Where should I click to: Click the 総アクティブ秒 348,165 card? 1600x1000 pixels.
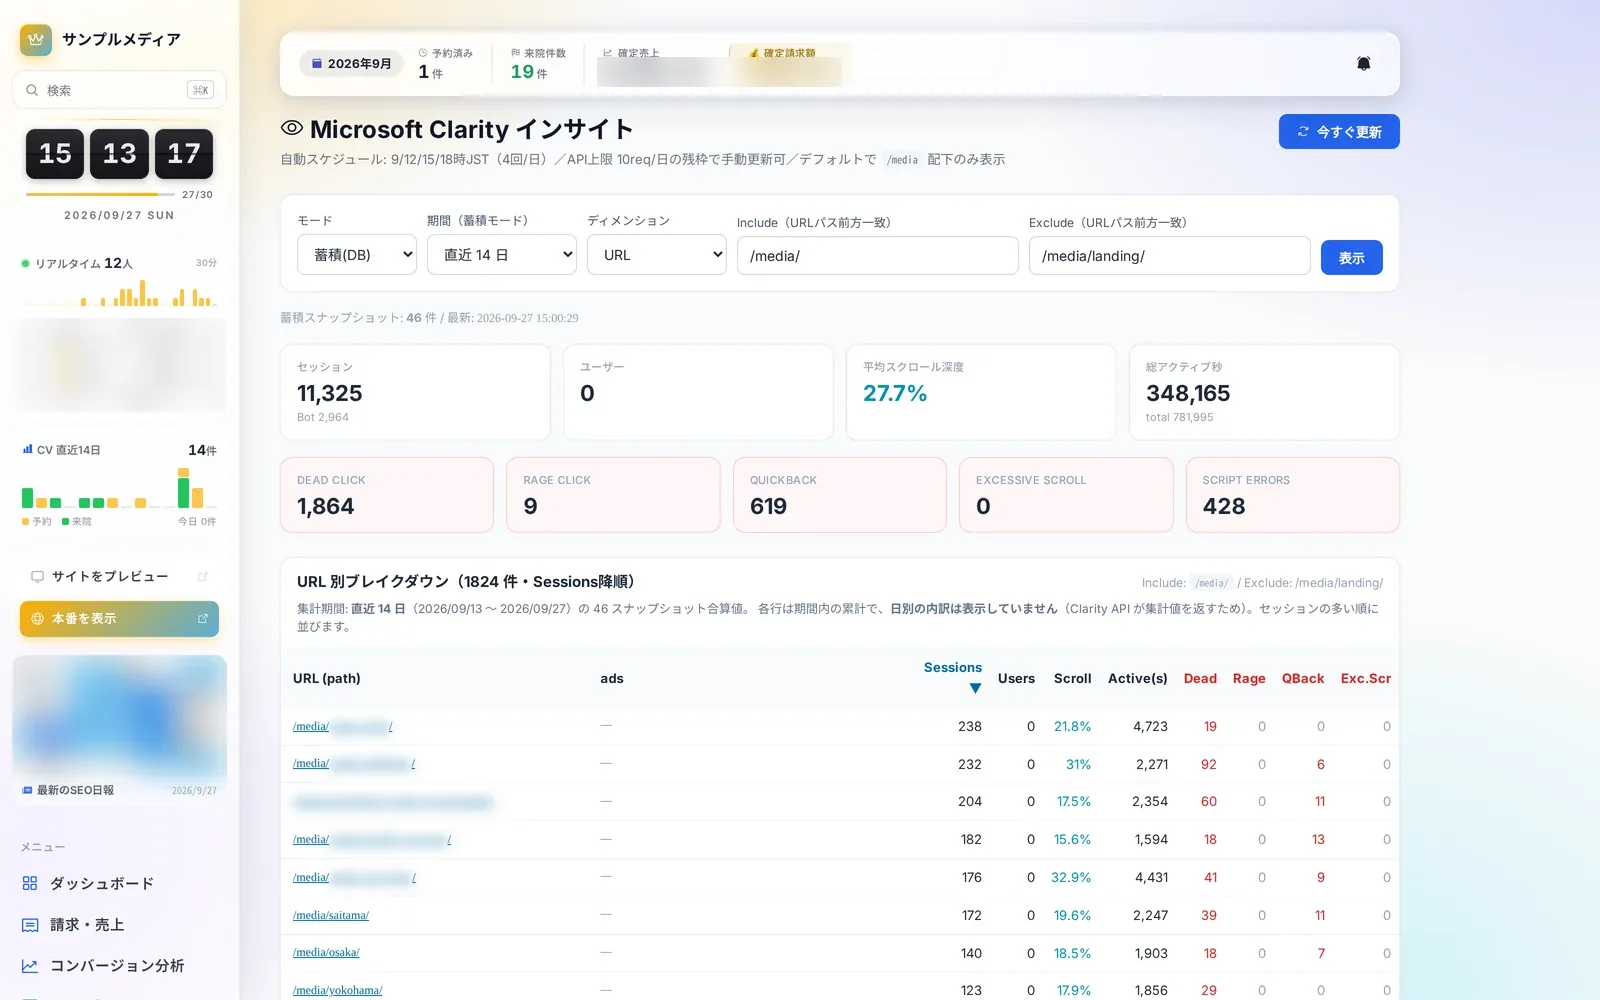click(x=1264, y=392)
